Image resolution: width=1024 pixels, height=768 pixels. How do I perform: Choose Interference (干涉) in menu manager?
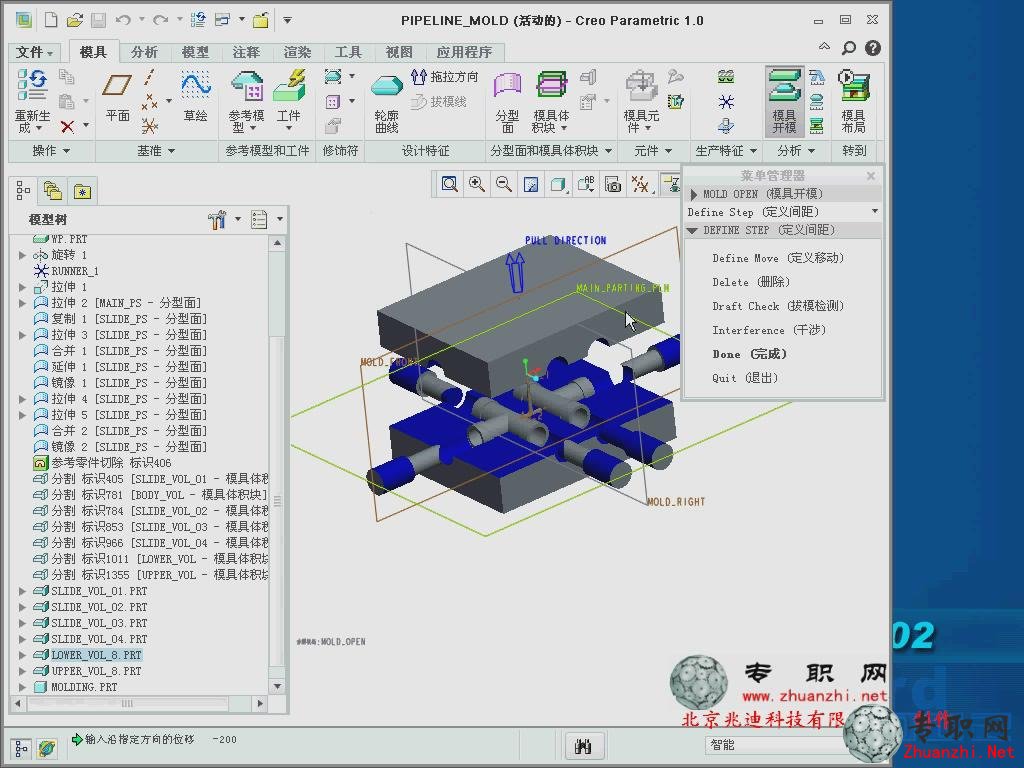point(769,330)
